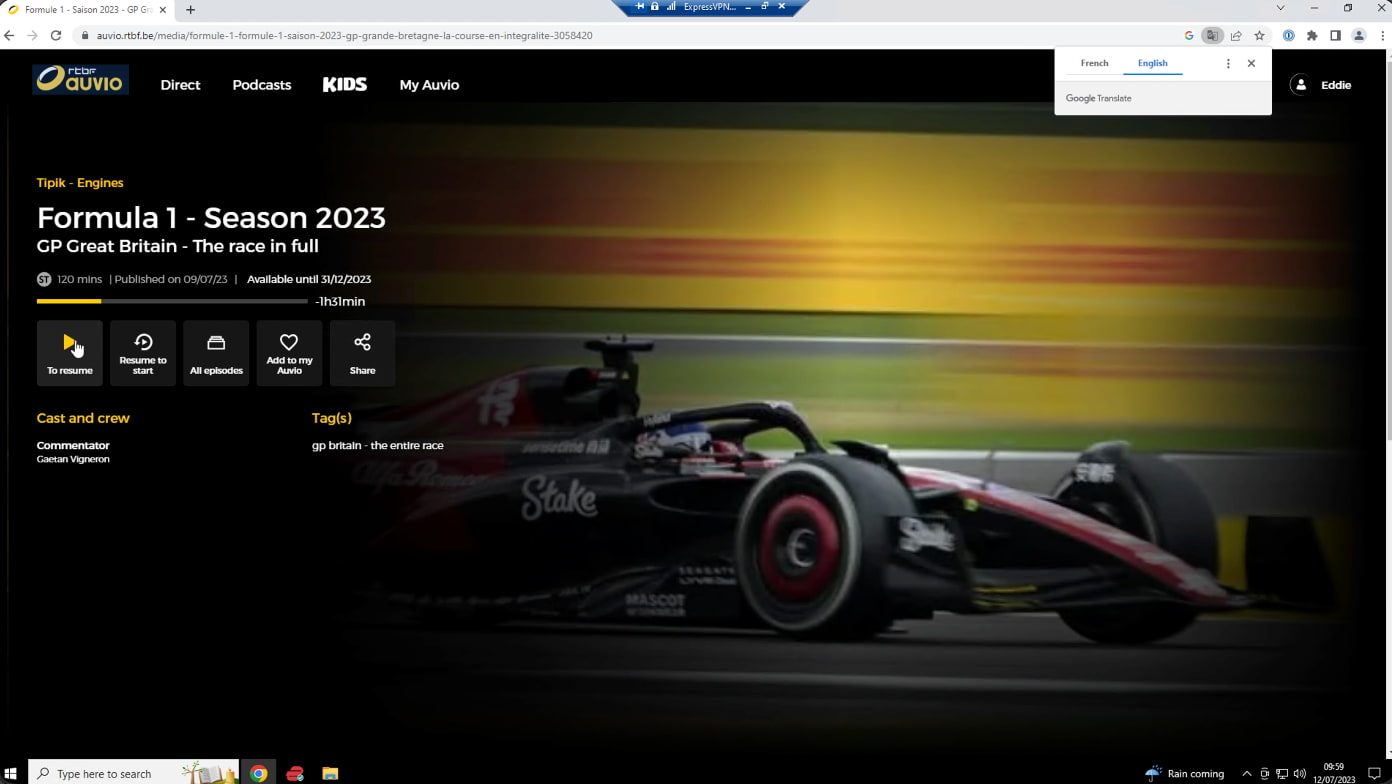The height and width of the screenshot is (784, 1392).
Task: Click the heart icon to Add to my Auvio
Action: coord(289,341)
